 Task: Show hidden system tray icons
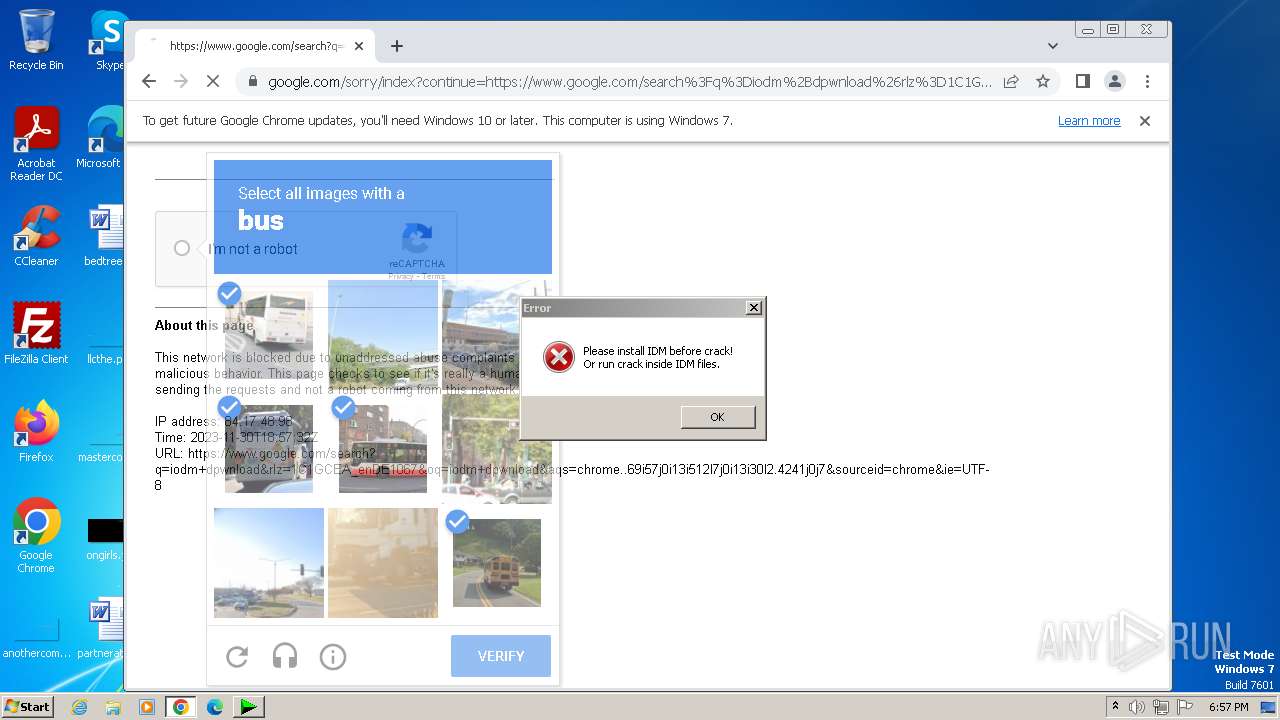pyautogui.click(x=1115, y=707)
